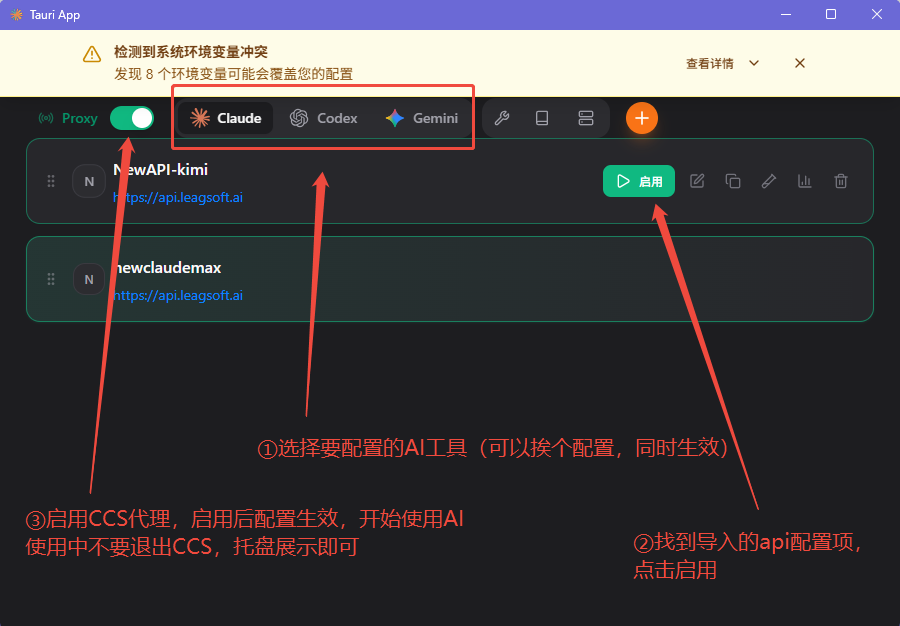
Task: Switch to the Claude tab
Action: 225,117
